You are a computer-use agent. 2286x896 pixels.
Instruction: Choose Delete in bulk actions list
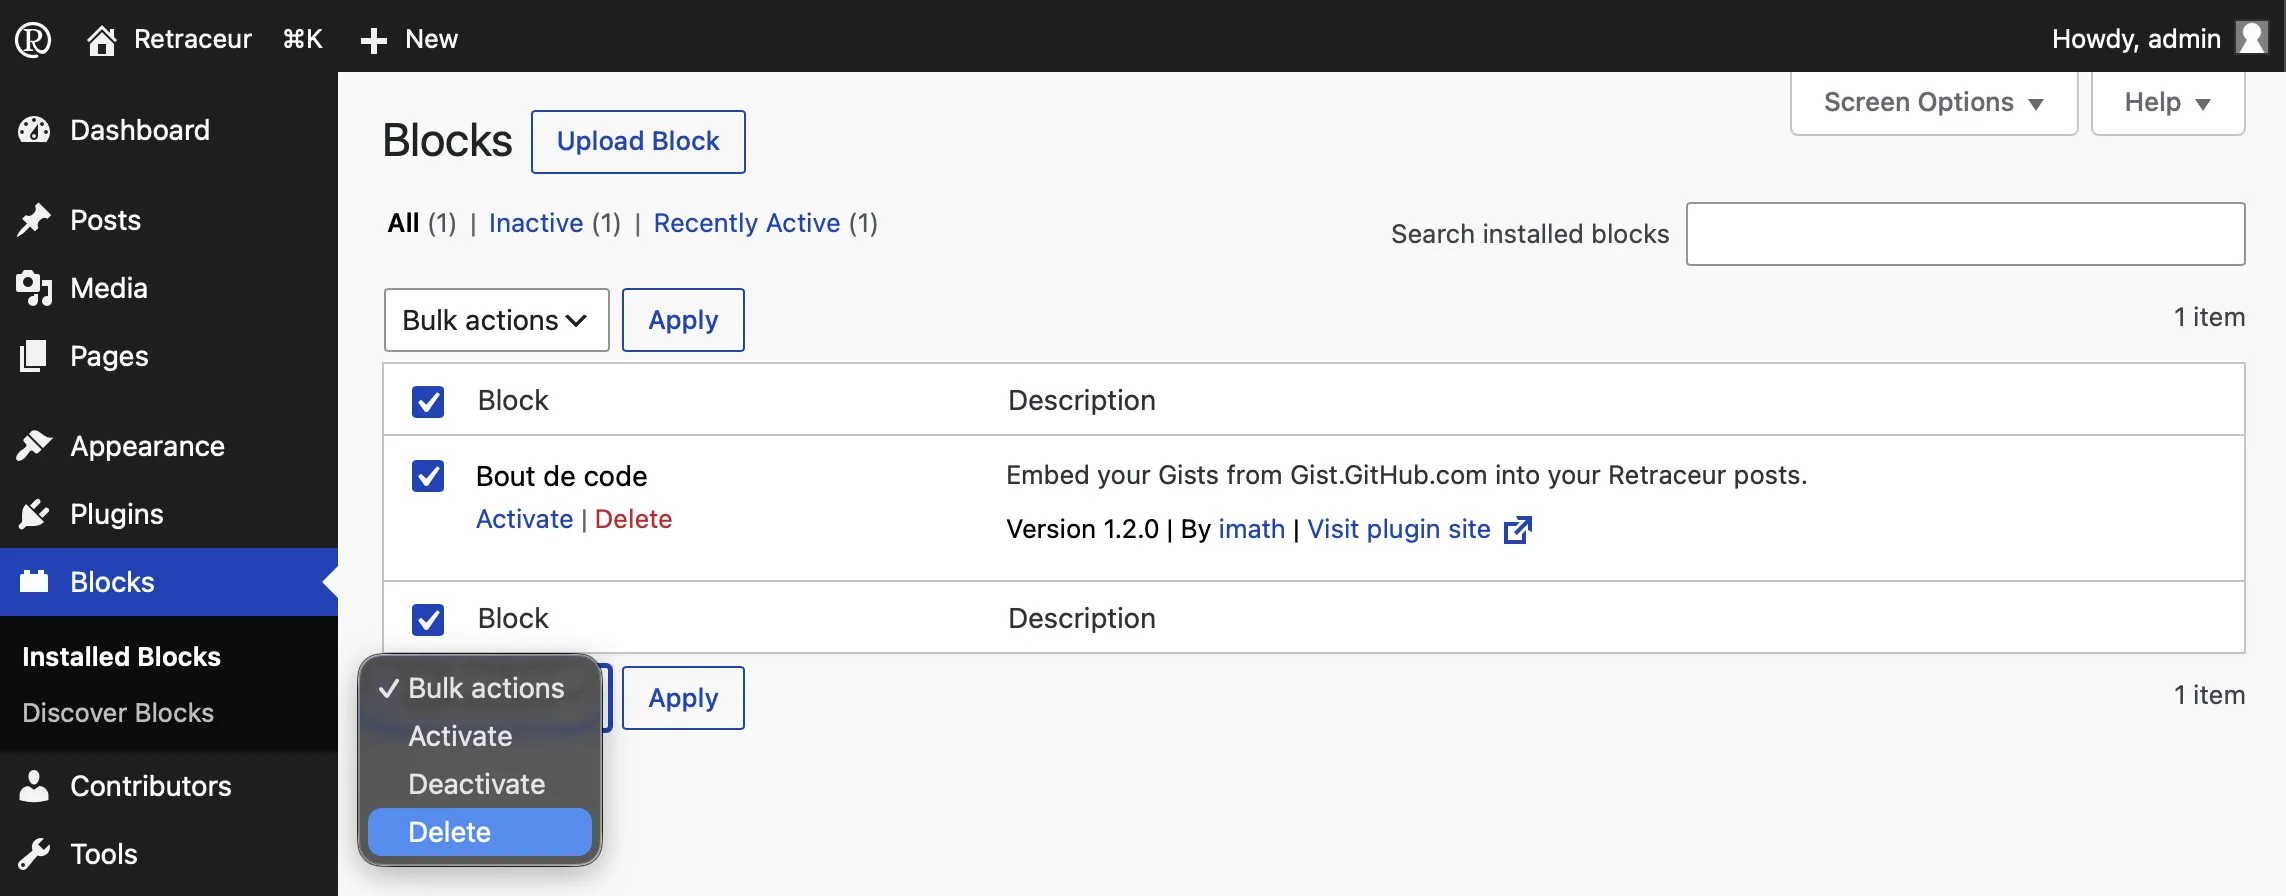[x=480, y=832]
